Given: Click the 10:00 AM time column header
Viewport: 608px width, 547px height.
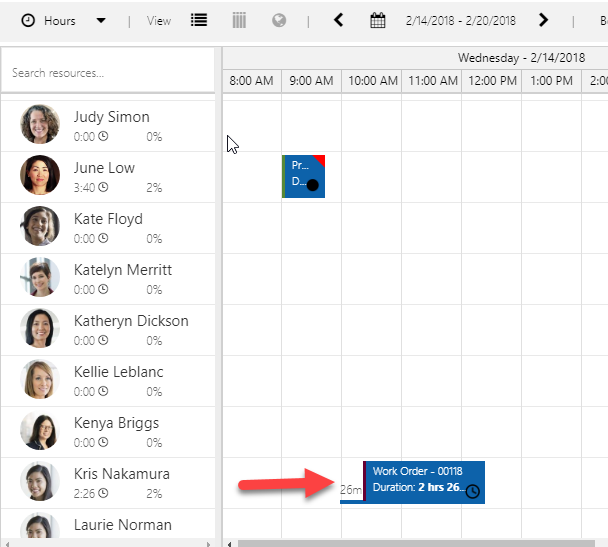Looking at the screenshot, I should 371,80.
